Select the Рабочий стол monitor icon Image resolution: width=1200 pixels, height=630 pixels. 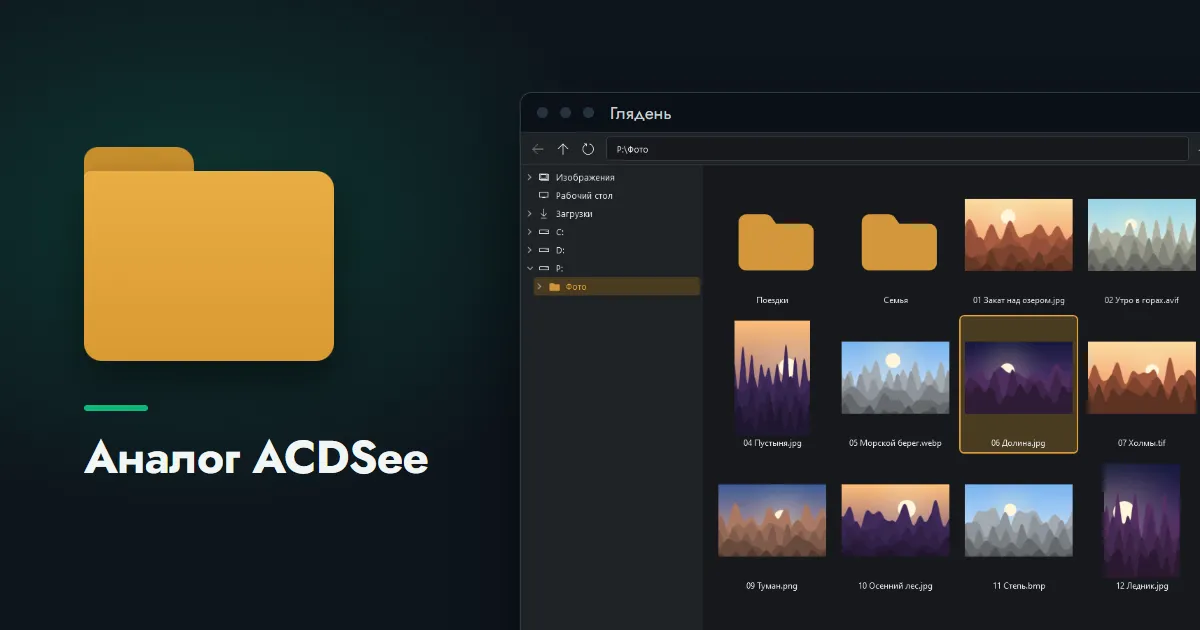click(x=544, y=196)
